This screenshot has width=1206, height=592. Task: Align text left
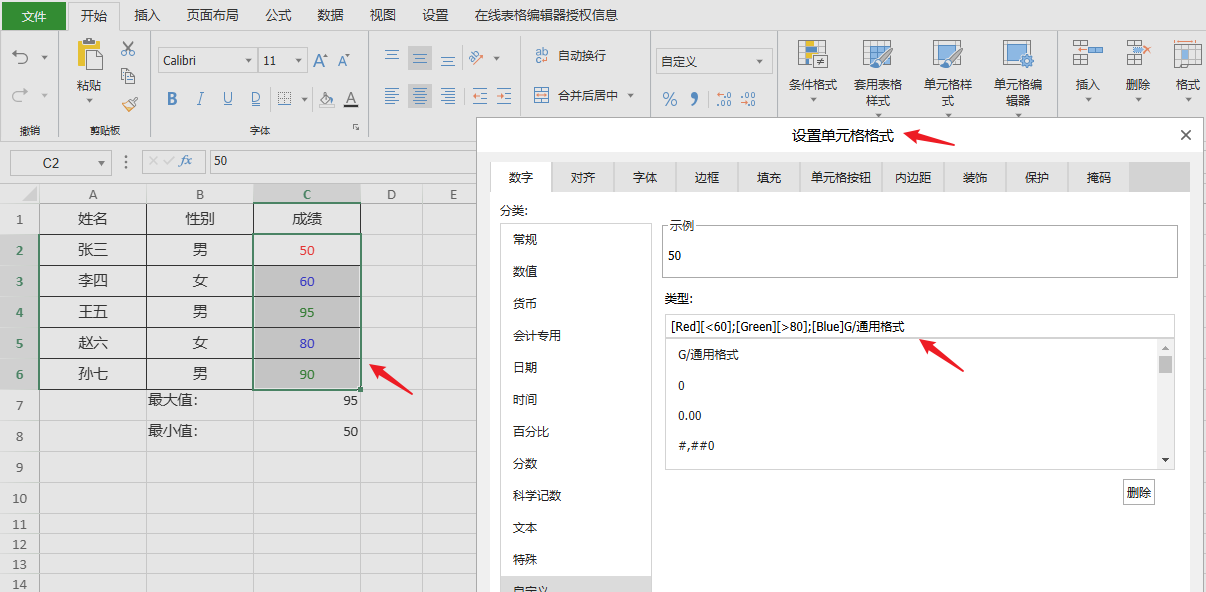(392, 96)
